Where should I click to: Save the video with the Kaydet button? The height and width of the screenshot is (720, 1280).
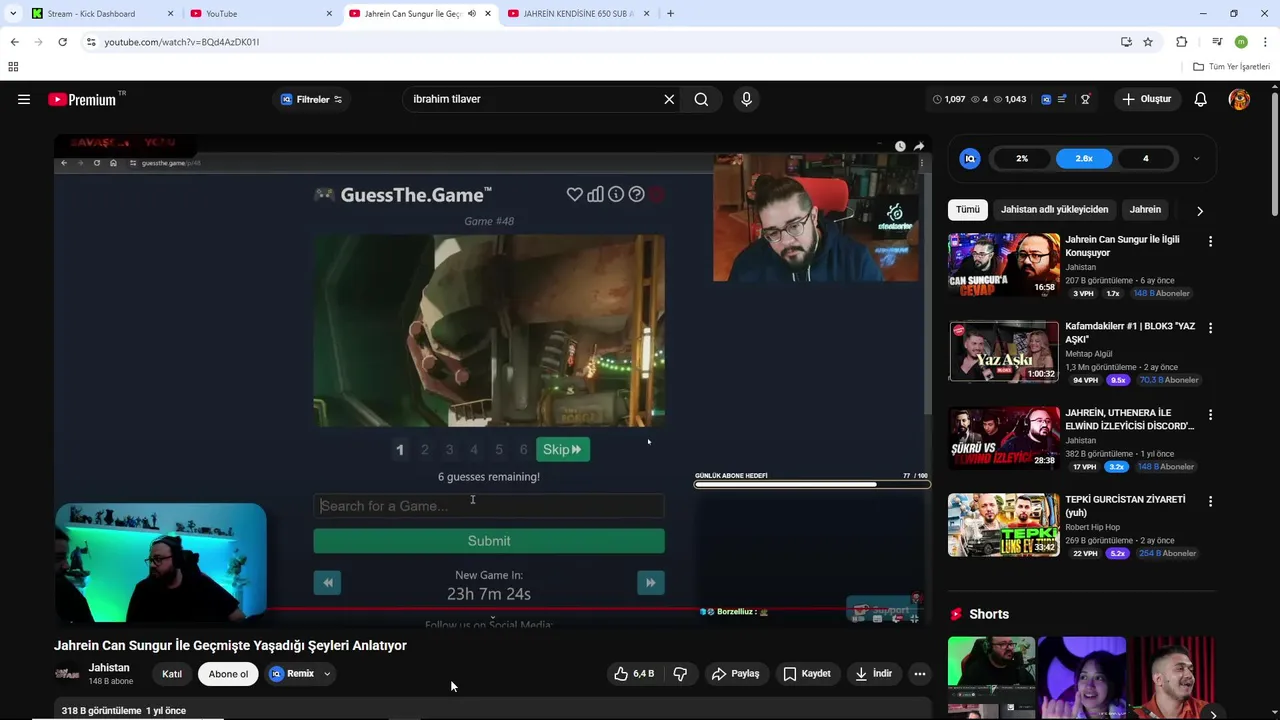[807, 674]
